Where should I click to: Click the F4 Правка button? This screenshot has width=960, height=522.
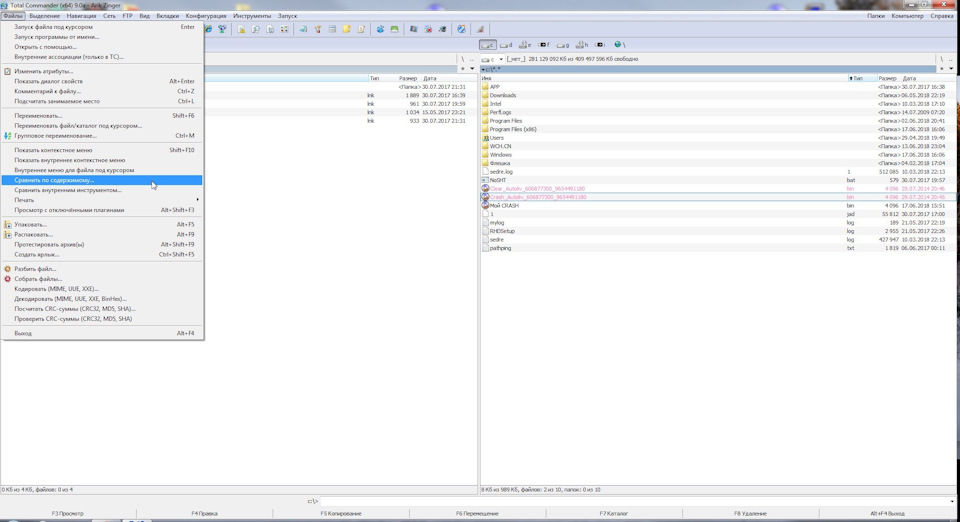pyautogui.click(x=204, y=513)
